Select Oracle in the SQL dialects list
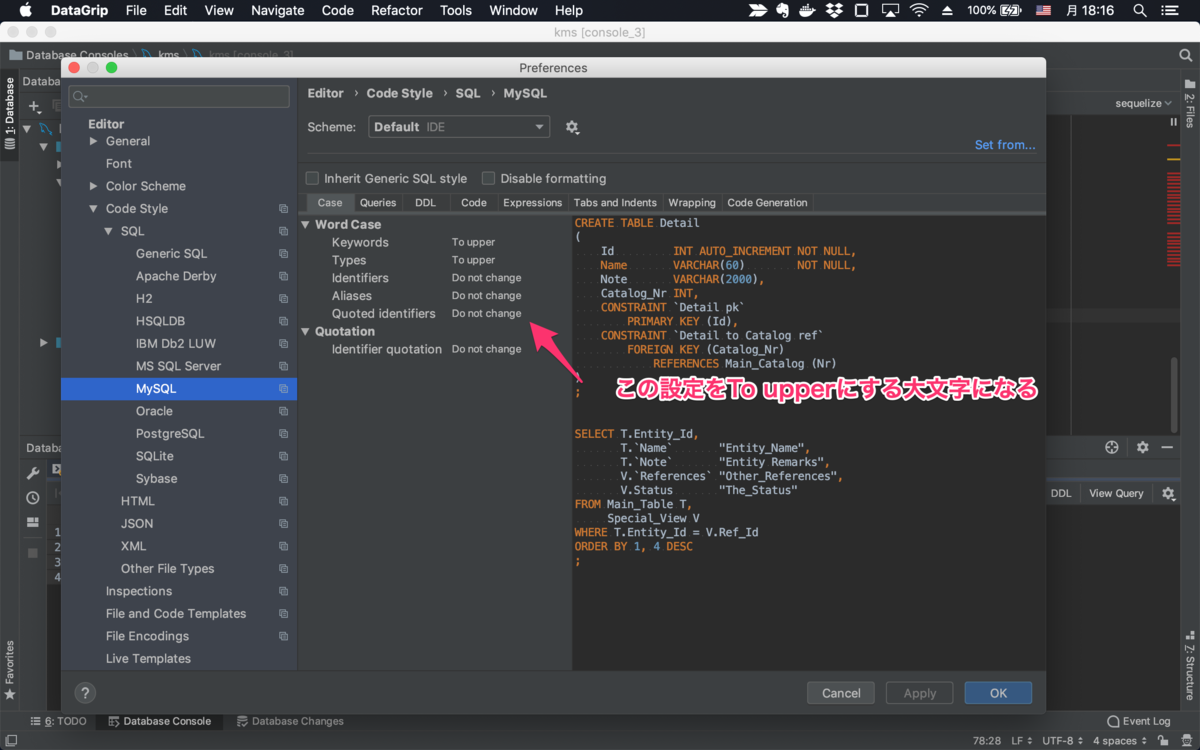This screenshot has width=1200, height=750. tap(154, 411)
